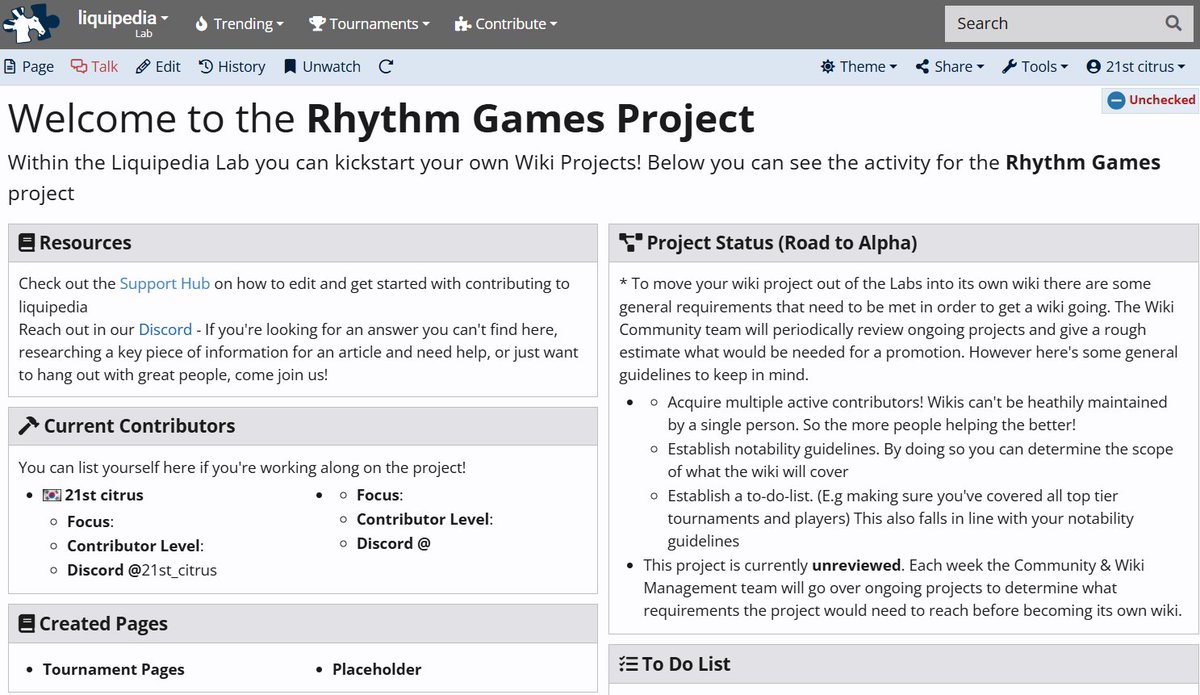Click the Talk speech bubbles icon
This screenshot has height=695, width=1200.
(x=78, y=66)
